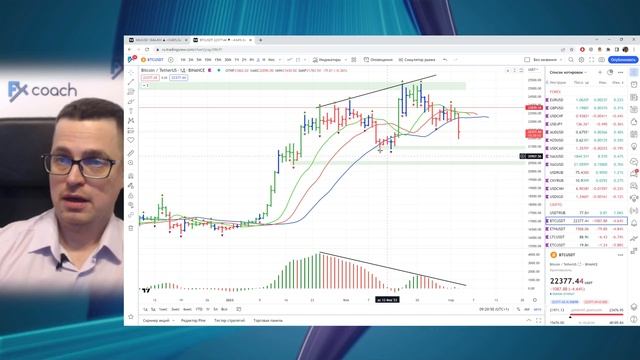Open the Fibonacci and Gann tools
Screen dimensions: 640x360
point(131,92)
